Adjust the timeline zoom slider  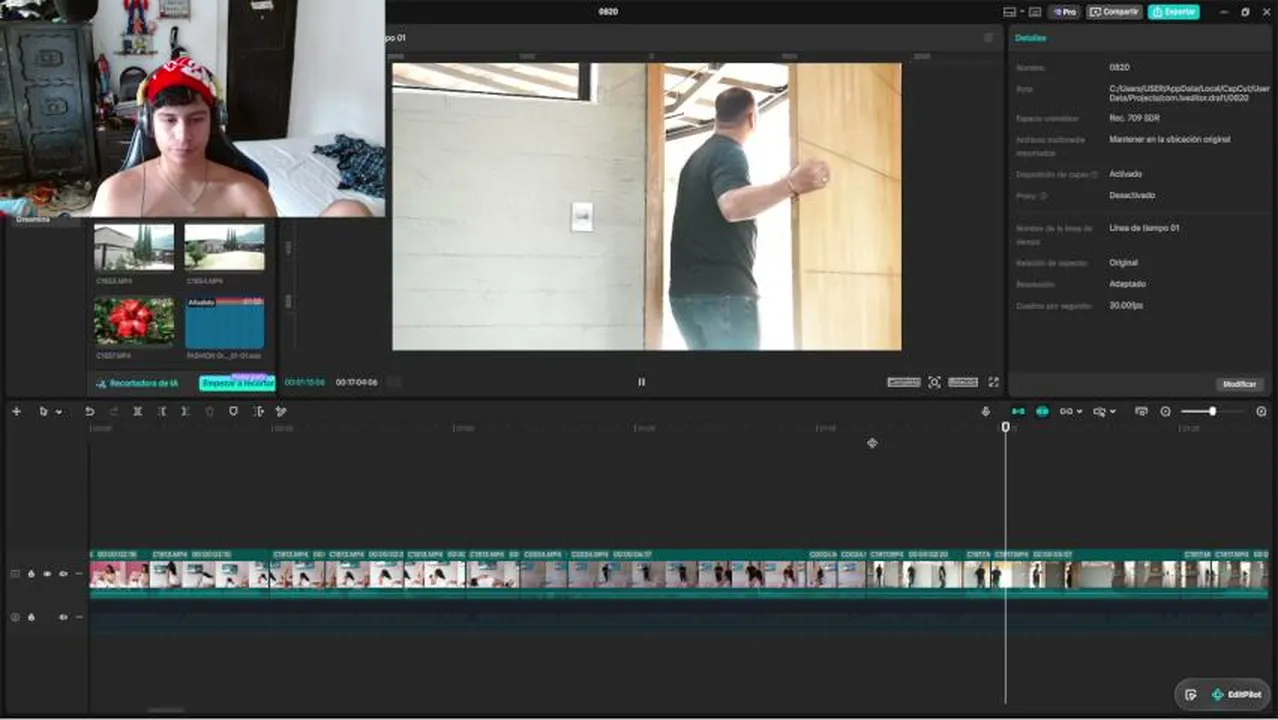1212,411
